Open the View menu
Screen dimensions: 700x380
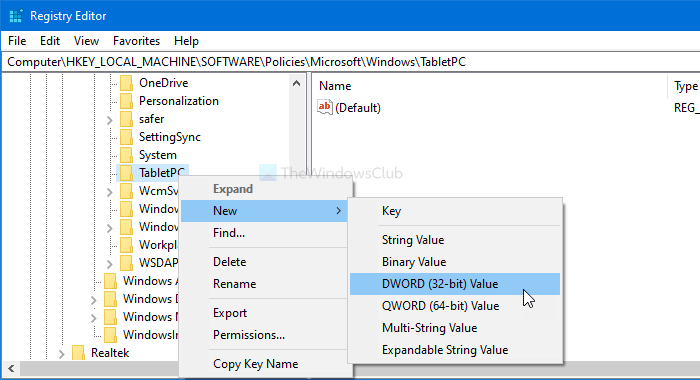(86, 41)
